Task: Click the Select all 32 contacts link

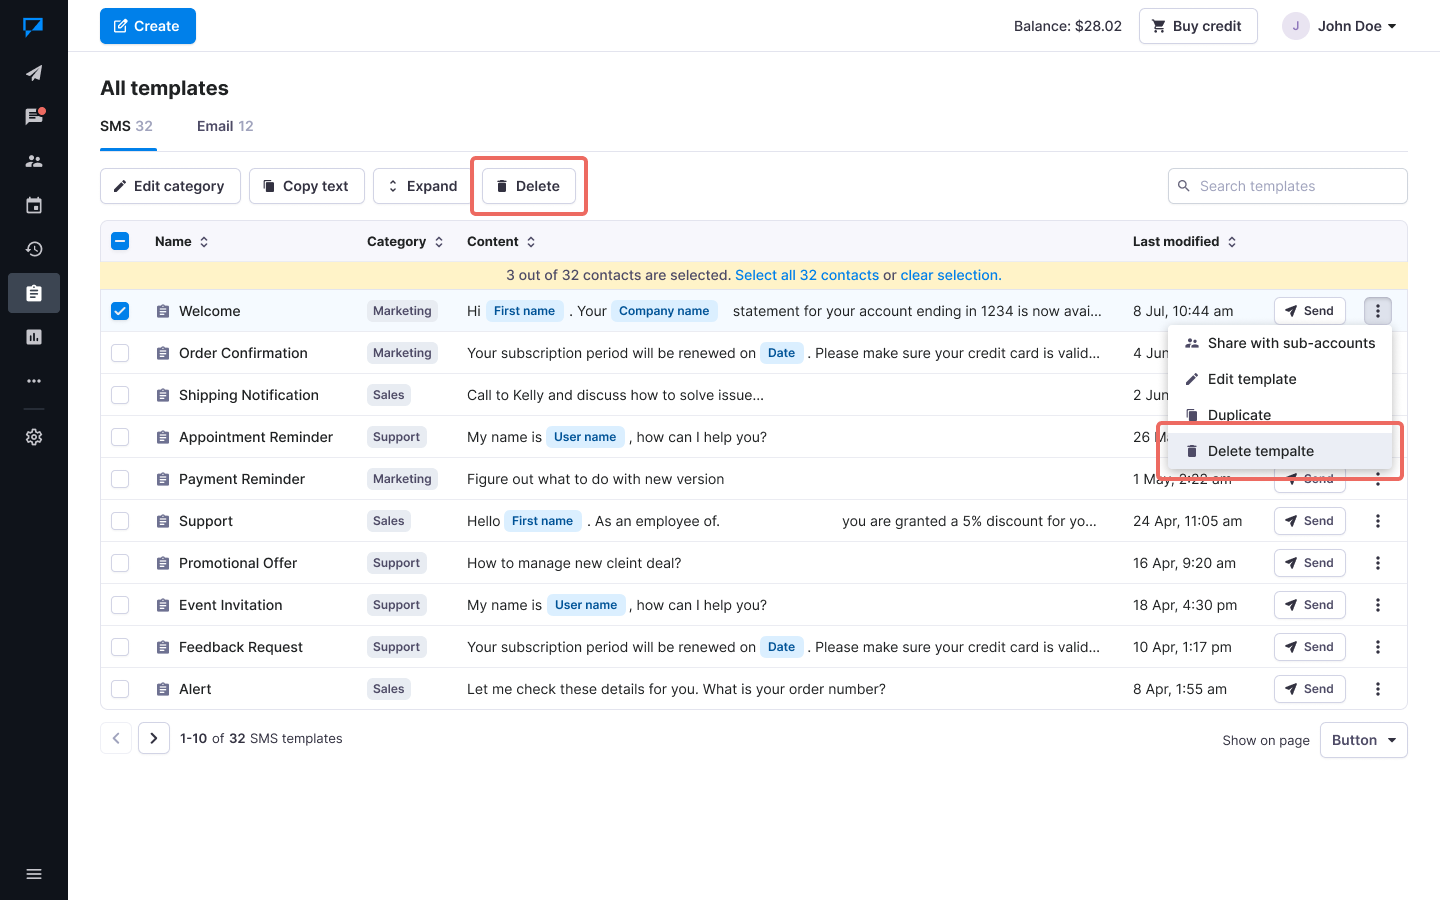Action: 806,275
